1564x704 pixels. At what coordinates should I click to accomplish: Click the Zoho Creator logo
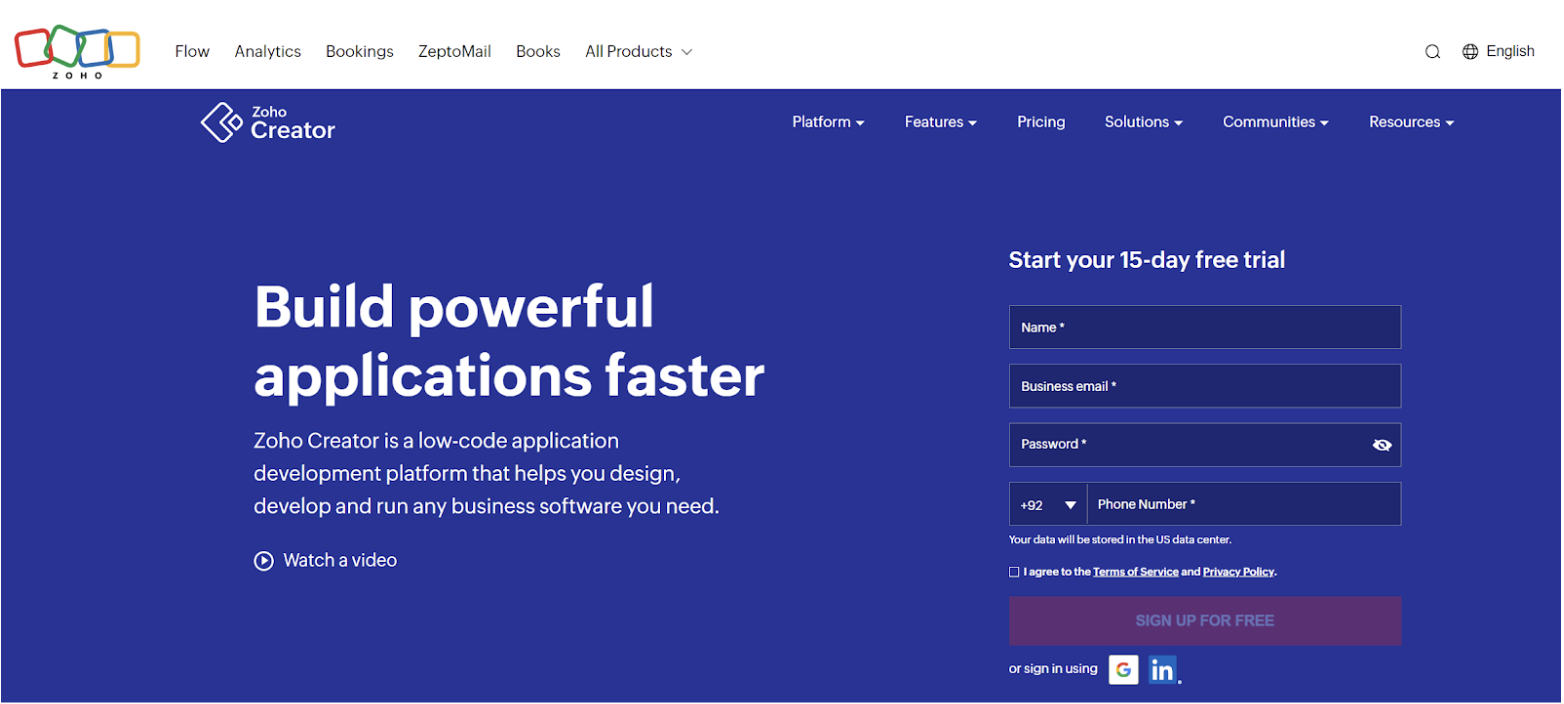tap(268, 122)
